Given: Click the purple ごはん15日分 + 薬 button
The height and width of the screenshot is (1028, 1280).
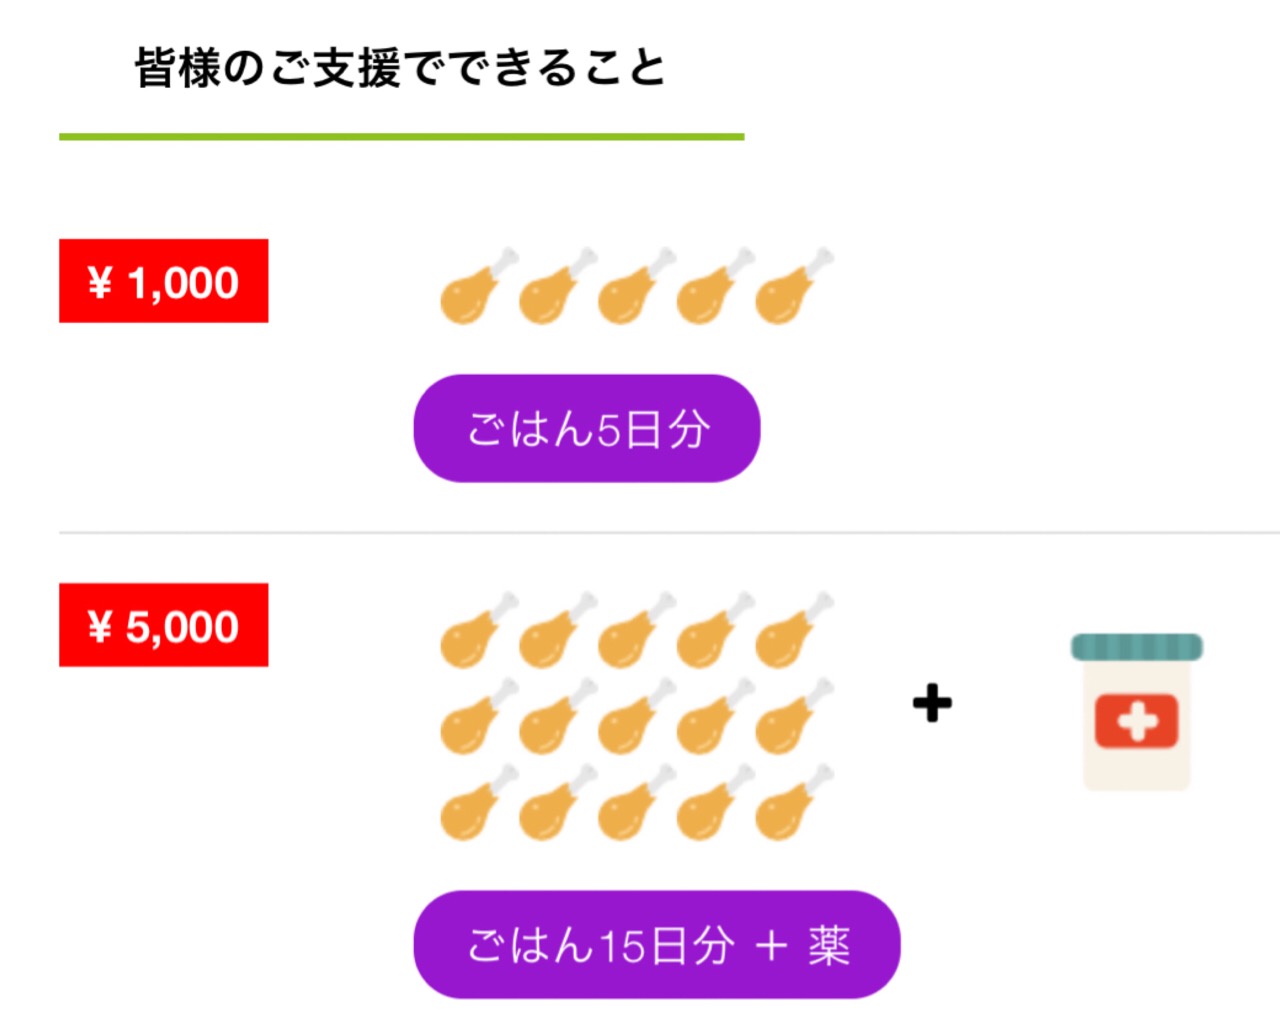Looking at the screenshot, I should tap(657, 944).
